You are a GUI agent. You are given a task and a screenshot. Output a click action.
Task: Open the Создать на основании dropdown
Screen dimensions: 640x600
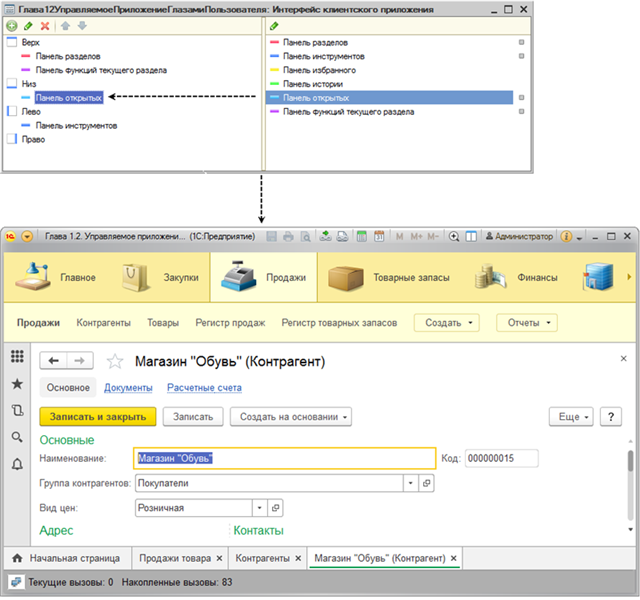tap(292, 416)
